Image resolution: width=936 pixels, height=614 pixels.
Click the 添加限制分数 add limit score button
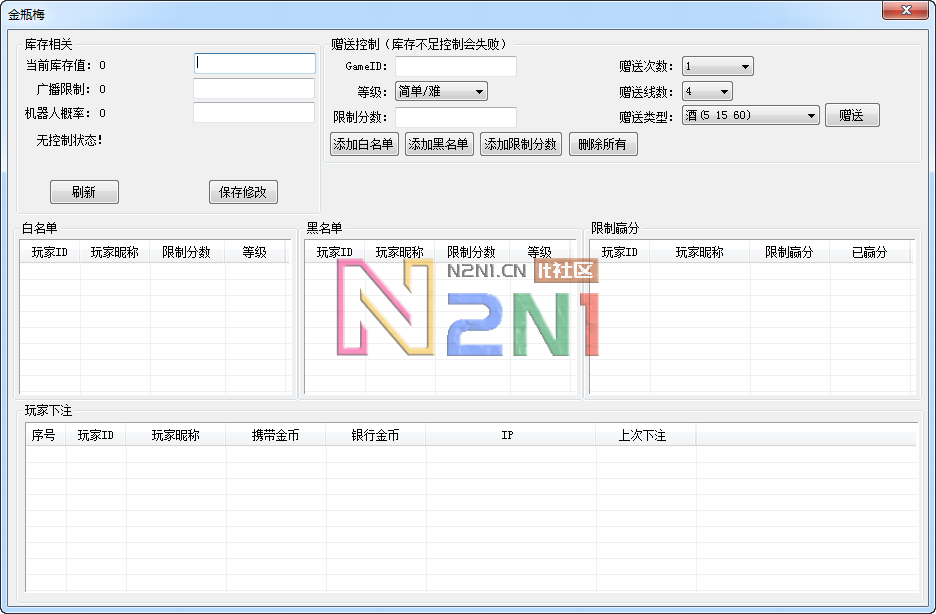(520, 143)
